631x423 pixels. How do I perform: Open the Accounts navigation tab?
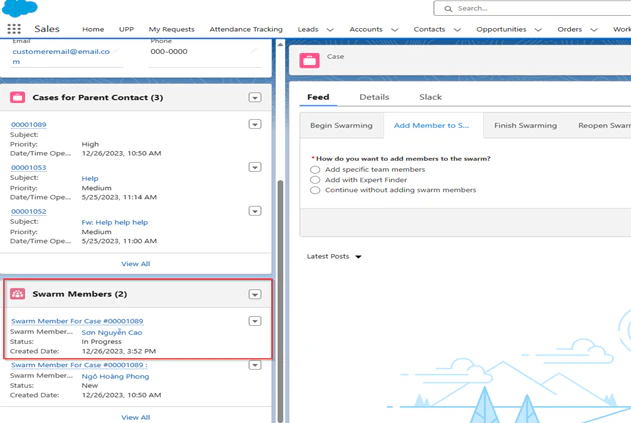(x=366, y=29)
